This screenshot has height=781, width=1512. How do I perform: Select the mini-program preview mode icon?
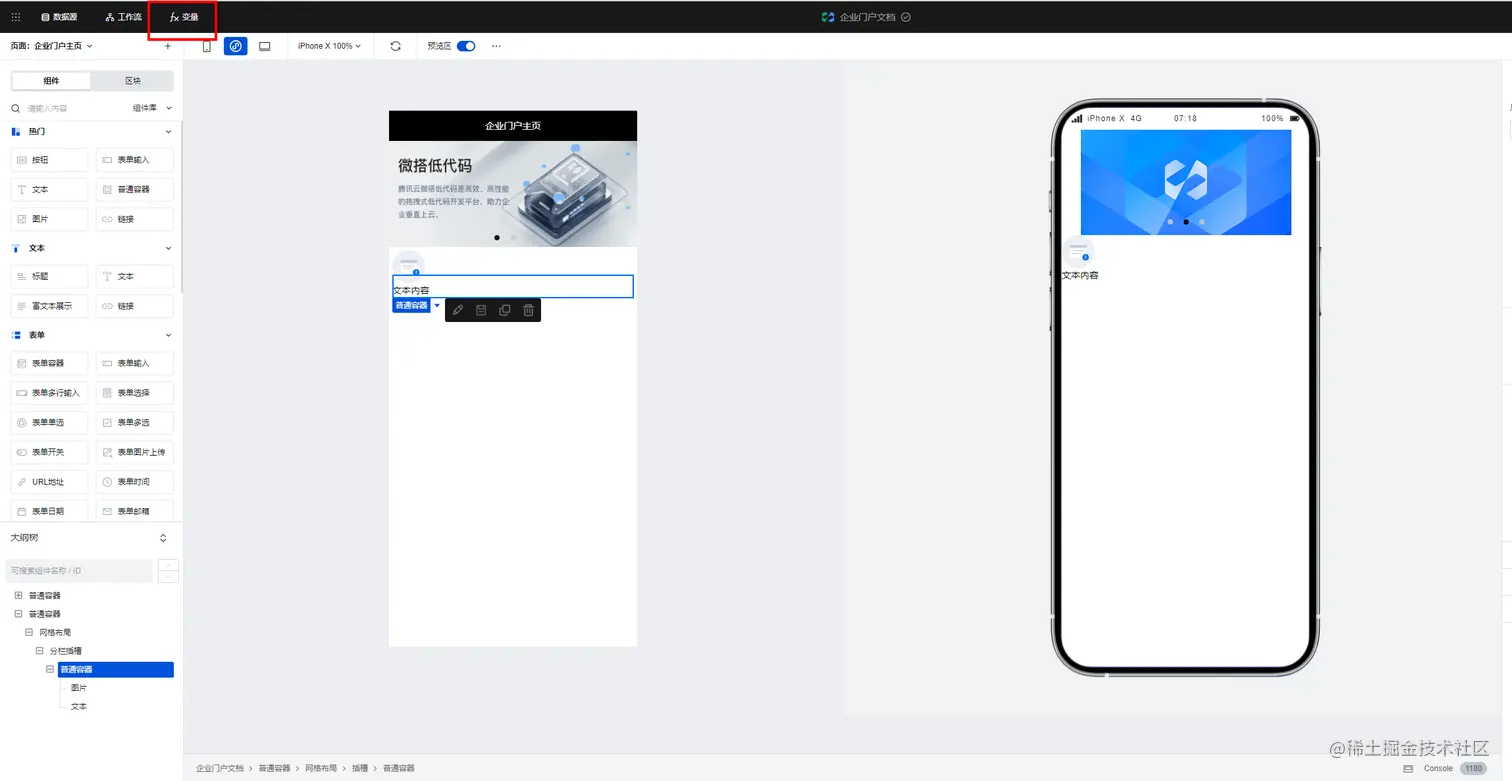point(236,46)
